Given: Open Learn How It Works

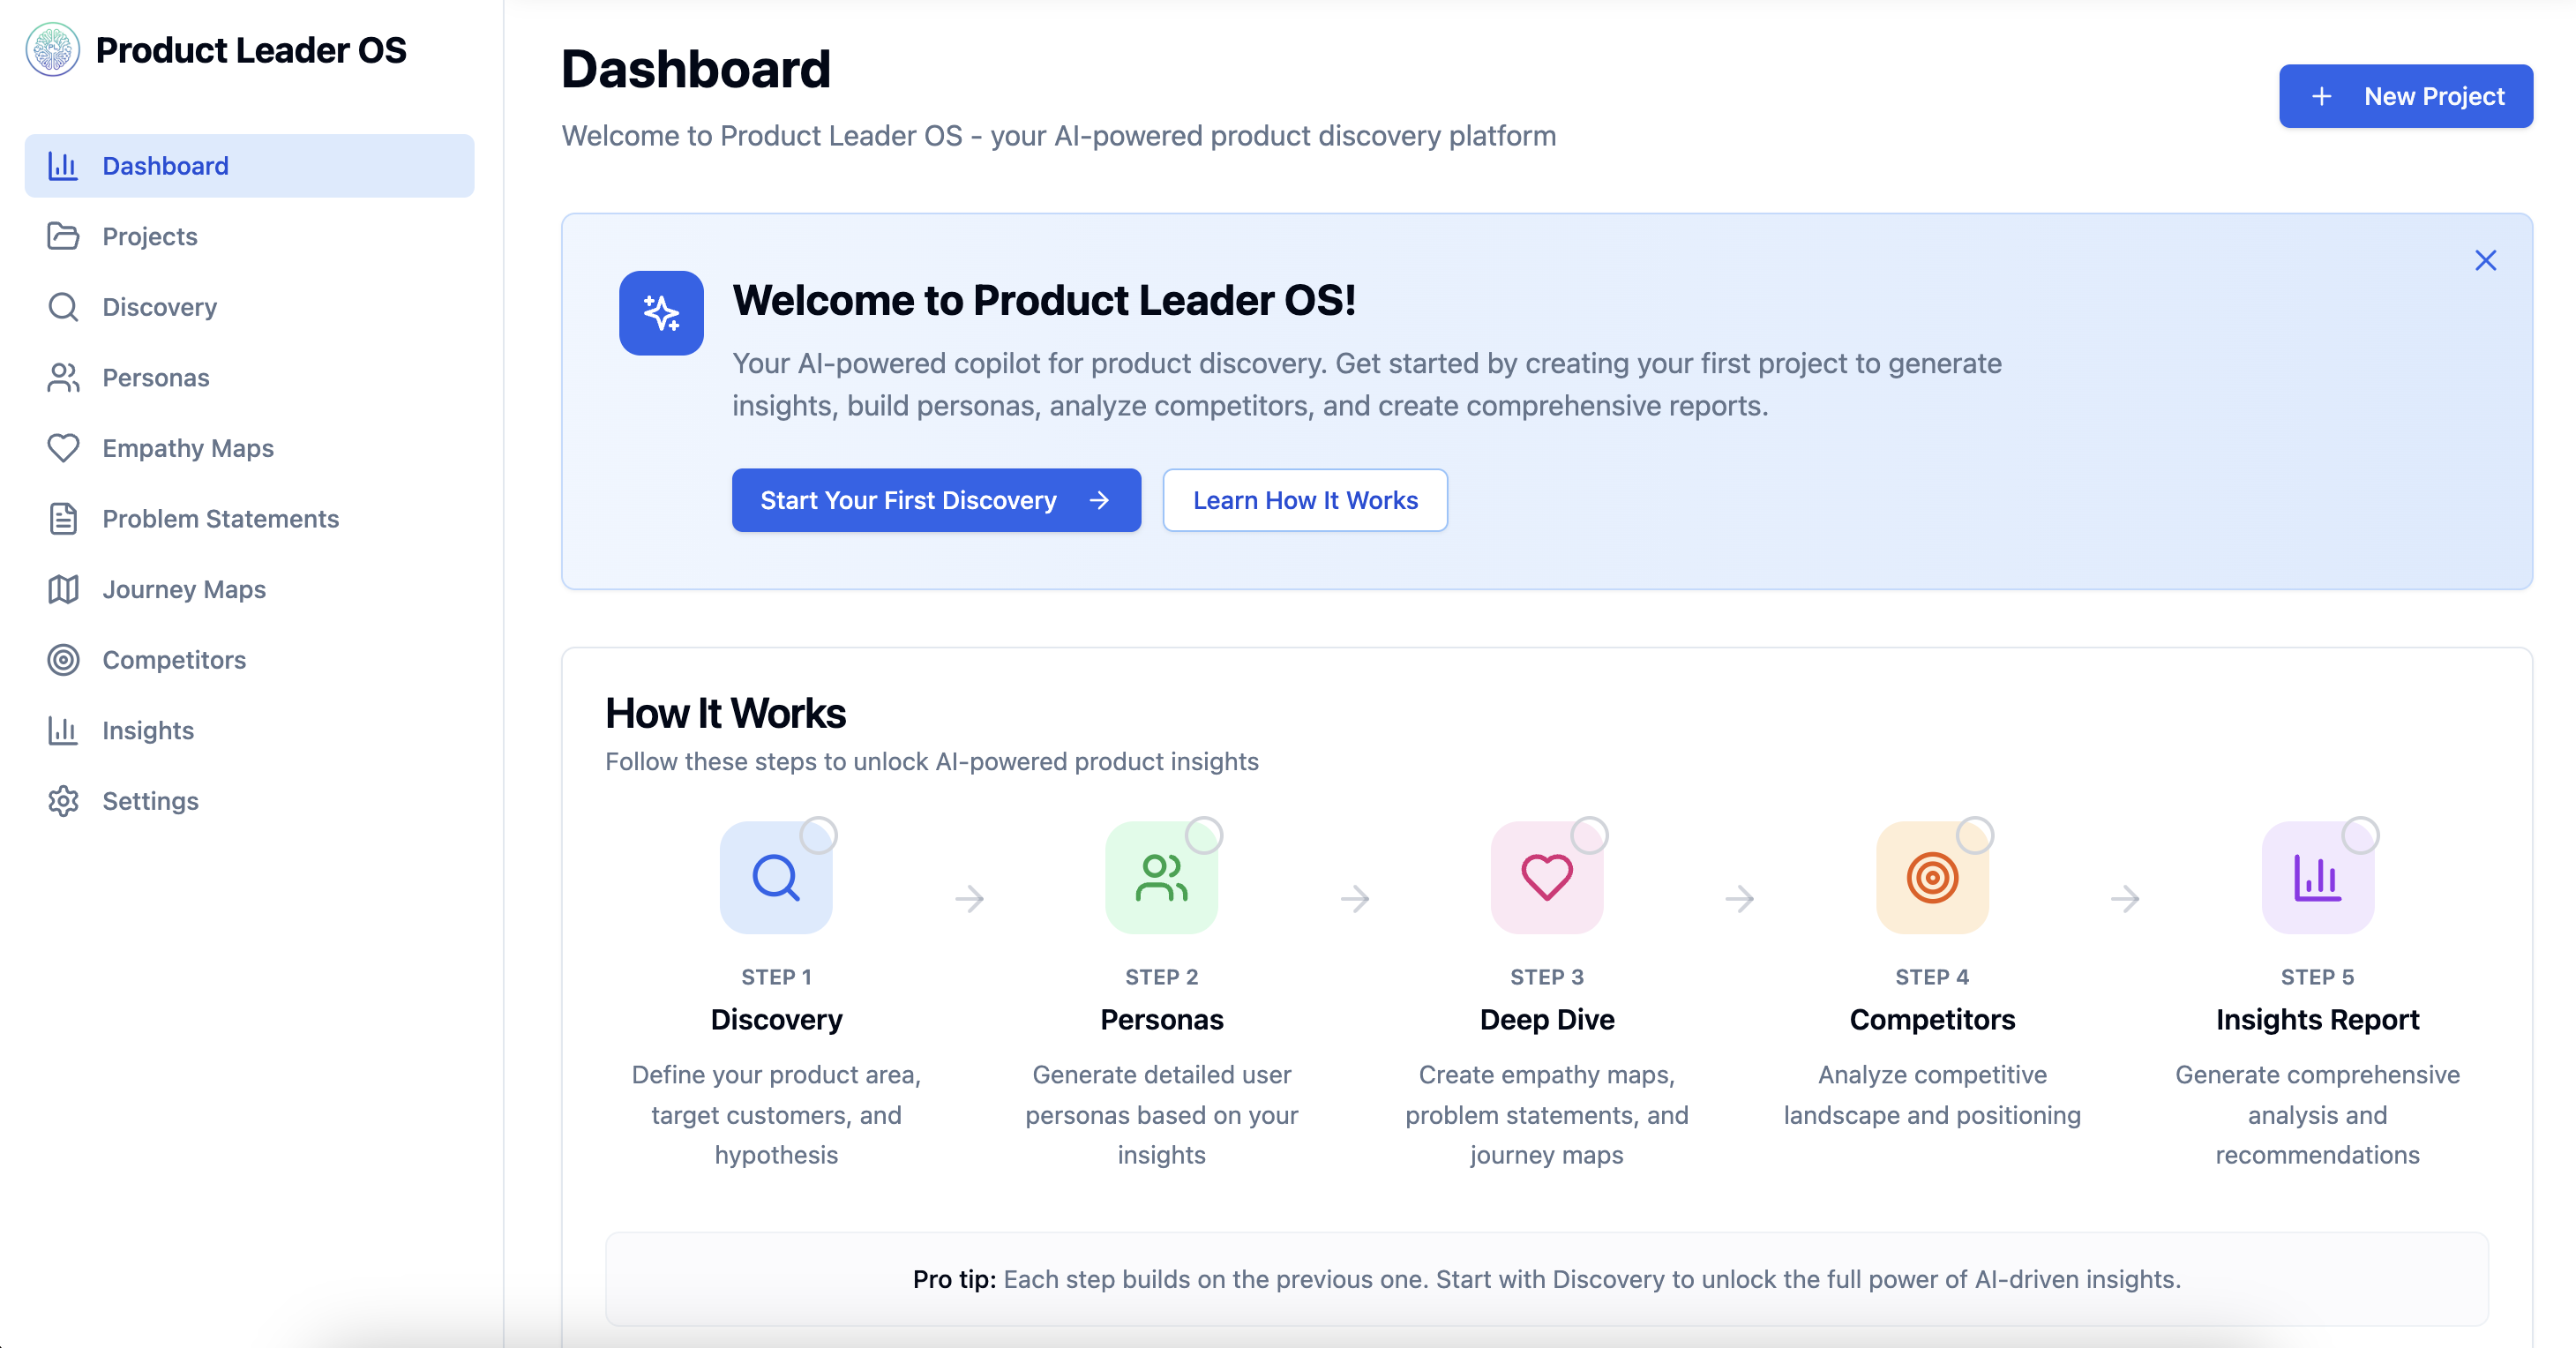Looking at the screenshot, I should click(x=1305, y=500).
